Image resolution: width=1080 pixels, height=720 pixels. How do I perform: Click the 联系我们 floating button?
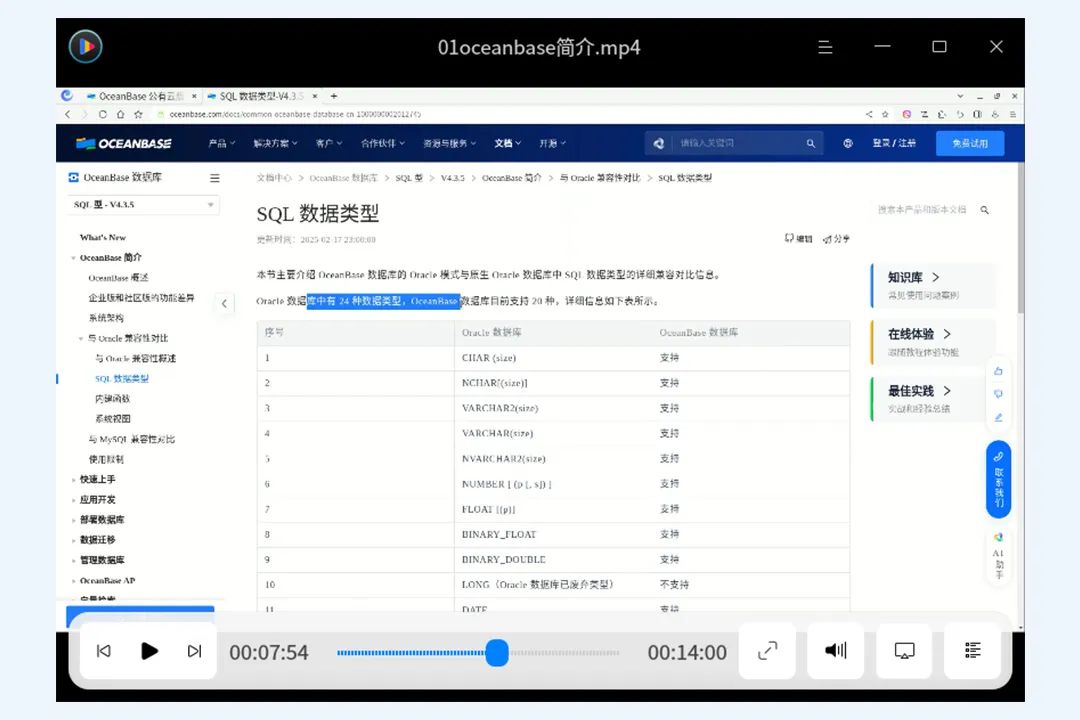click(x=998, y=479)
